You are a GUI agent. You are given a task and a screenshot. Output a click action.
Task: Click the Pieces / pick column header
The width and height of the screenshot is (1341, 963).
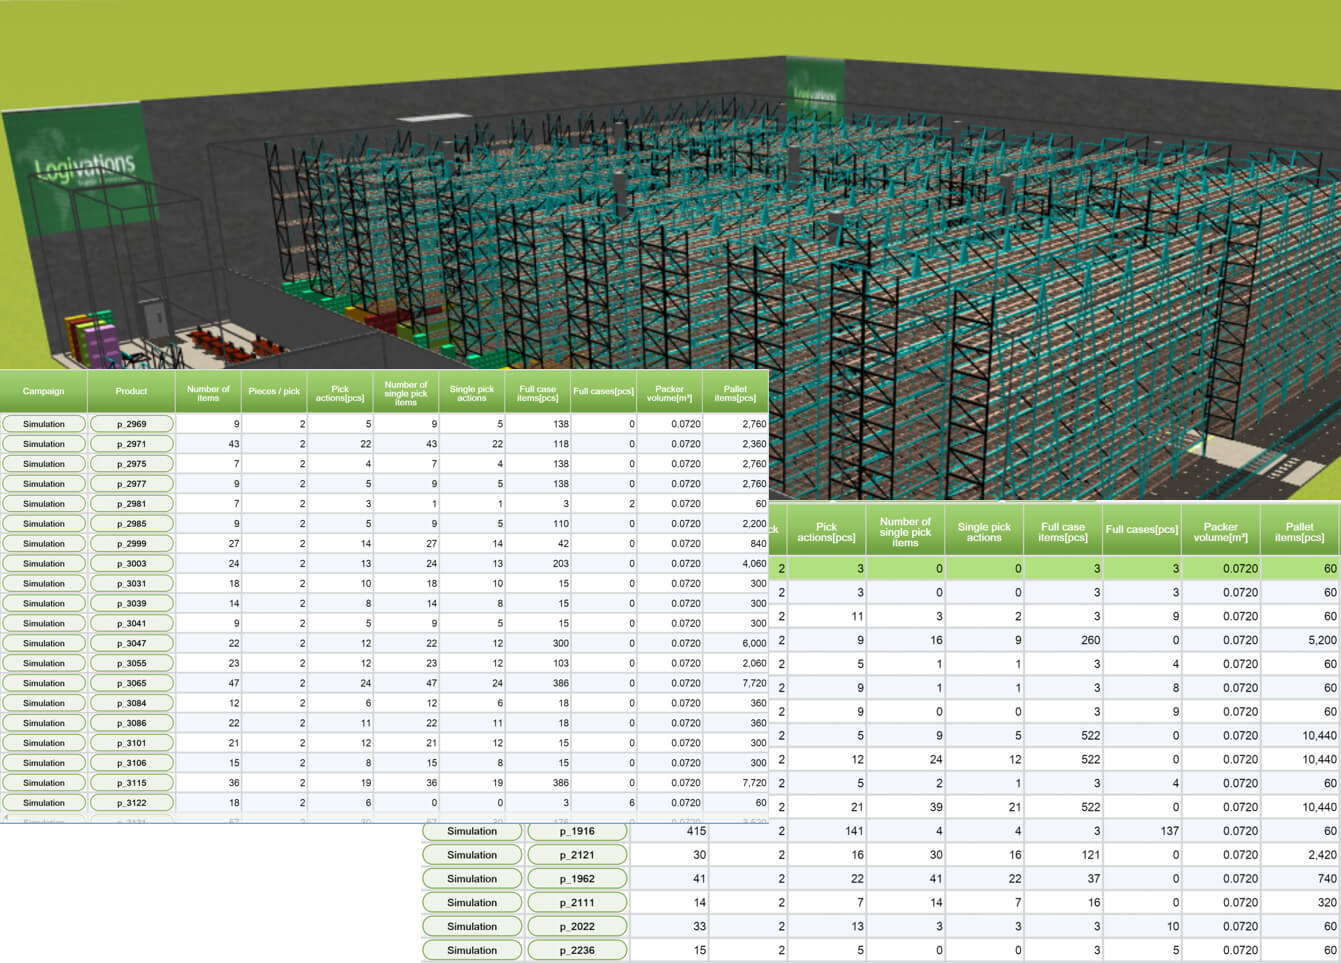(x=274, y=391)
